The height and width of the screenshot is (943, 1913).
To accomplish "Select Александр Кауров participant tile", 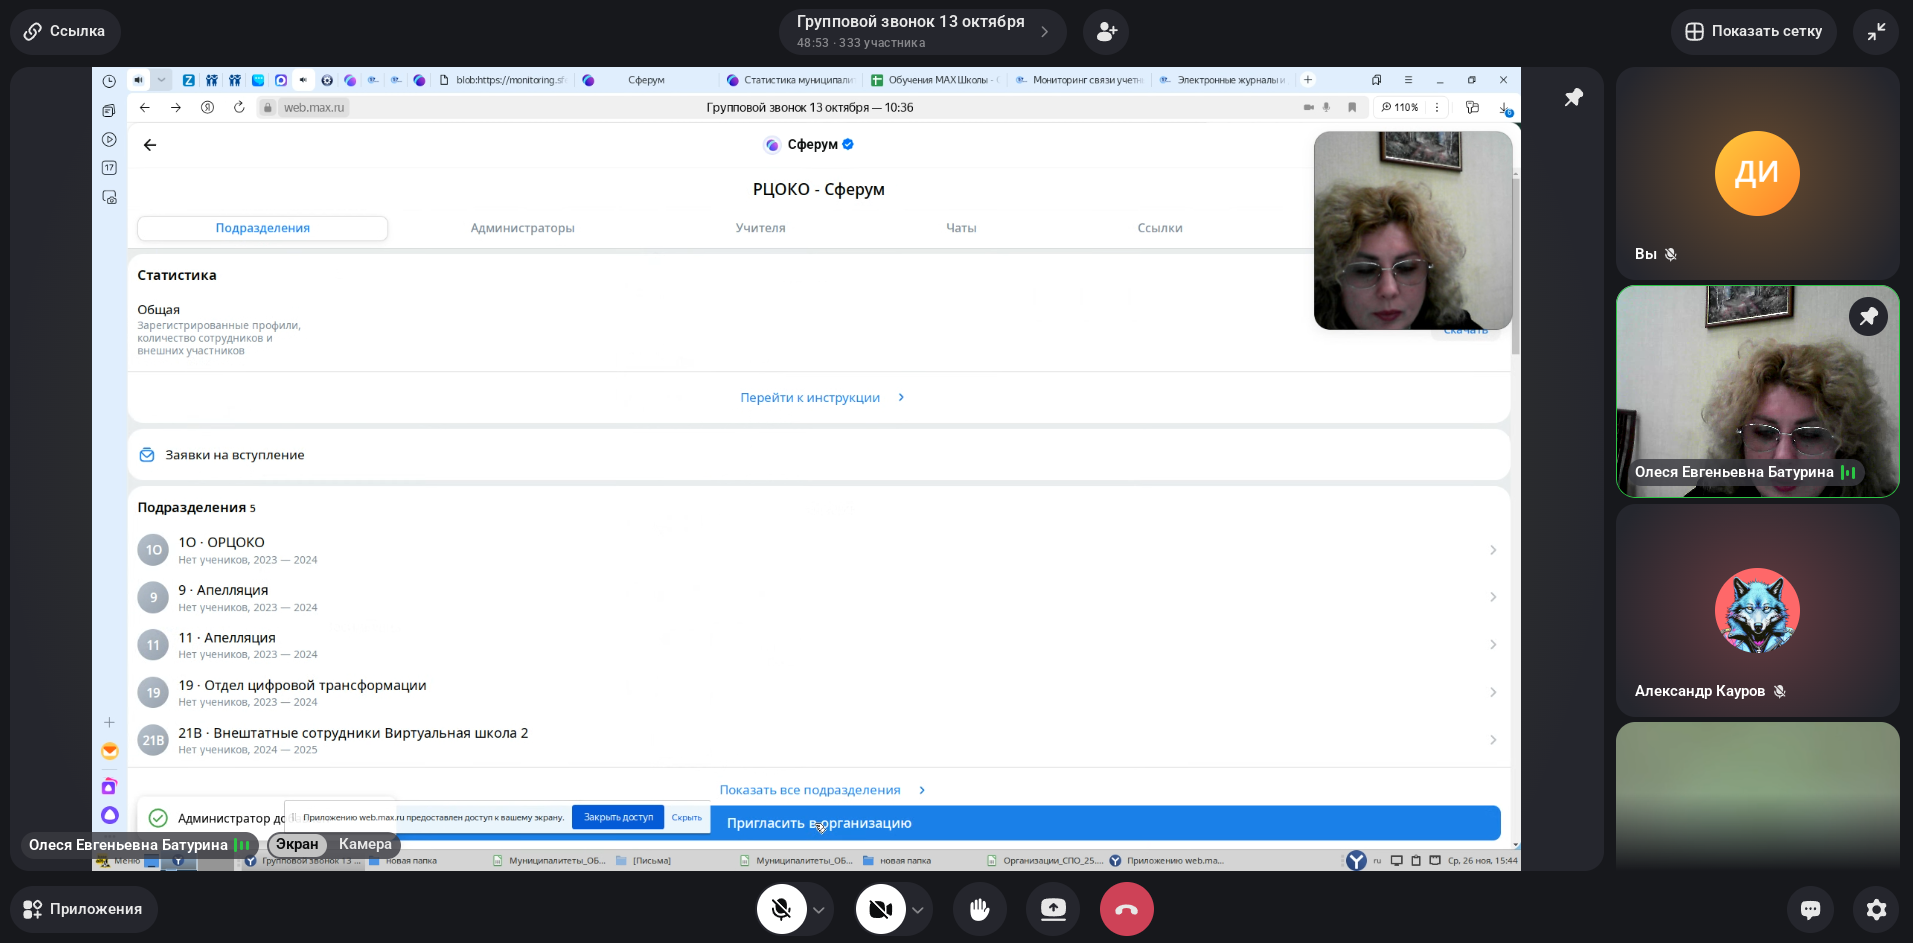I will pos(1757,610).
